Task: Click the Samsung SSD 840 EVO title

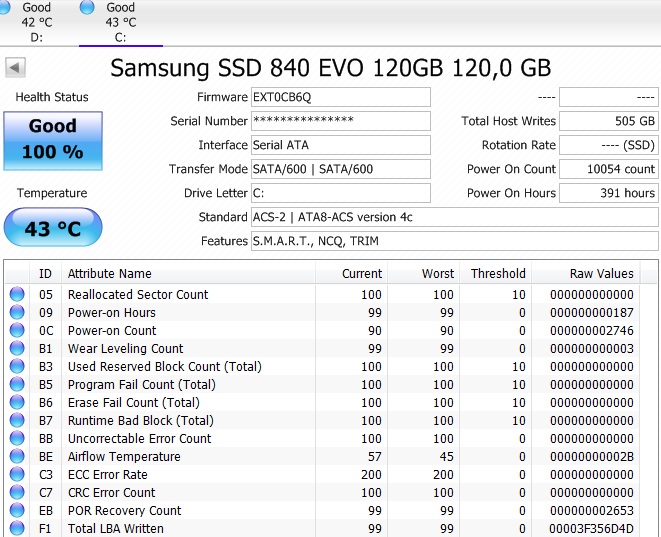Action: [x=331, y=67]
